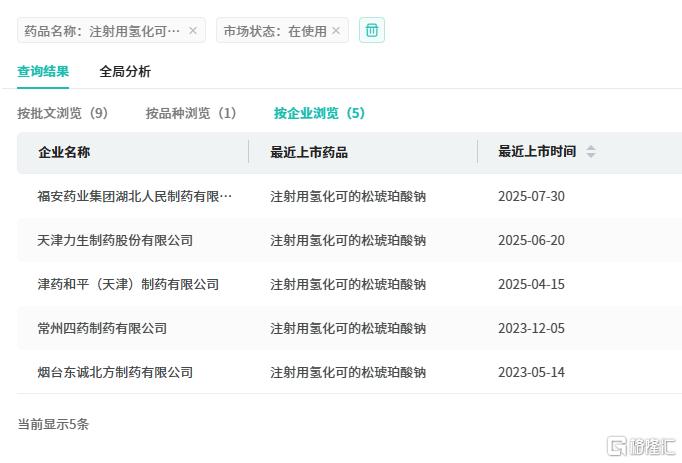The height and width of the screenshot is (463, 682).
Task: Remove the 药品名称 filter tag
Action: 193,31
